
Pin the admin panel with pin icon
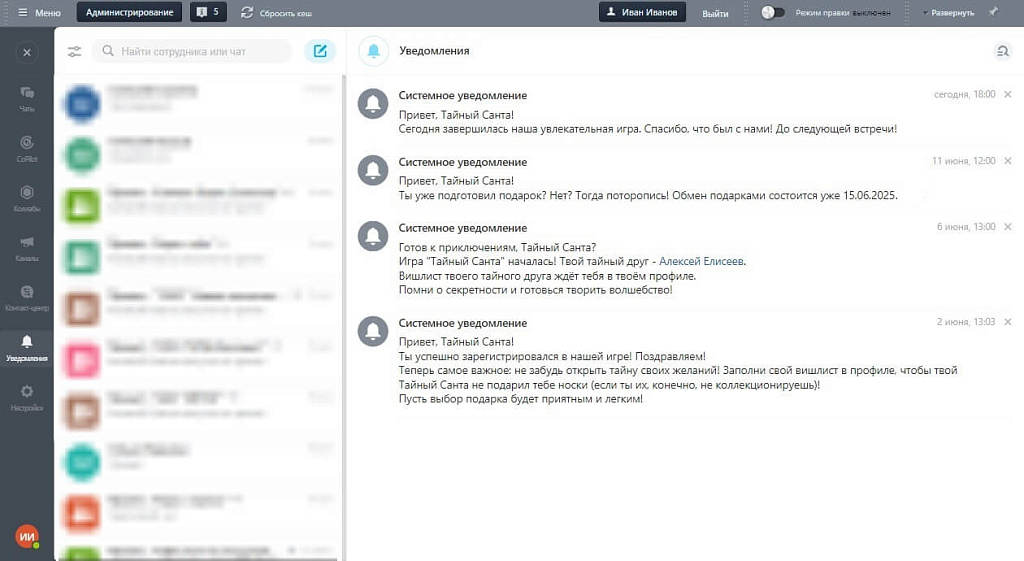click(x=993, y=13)
